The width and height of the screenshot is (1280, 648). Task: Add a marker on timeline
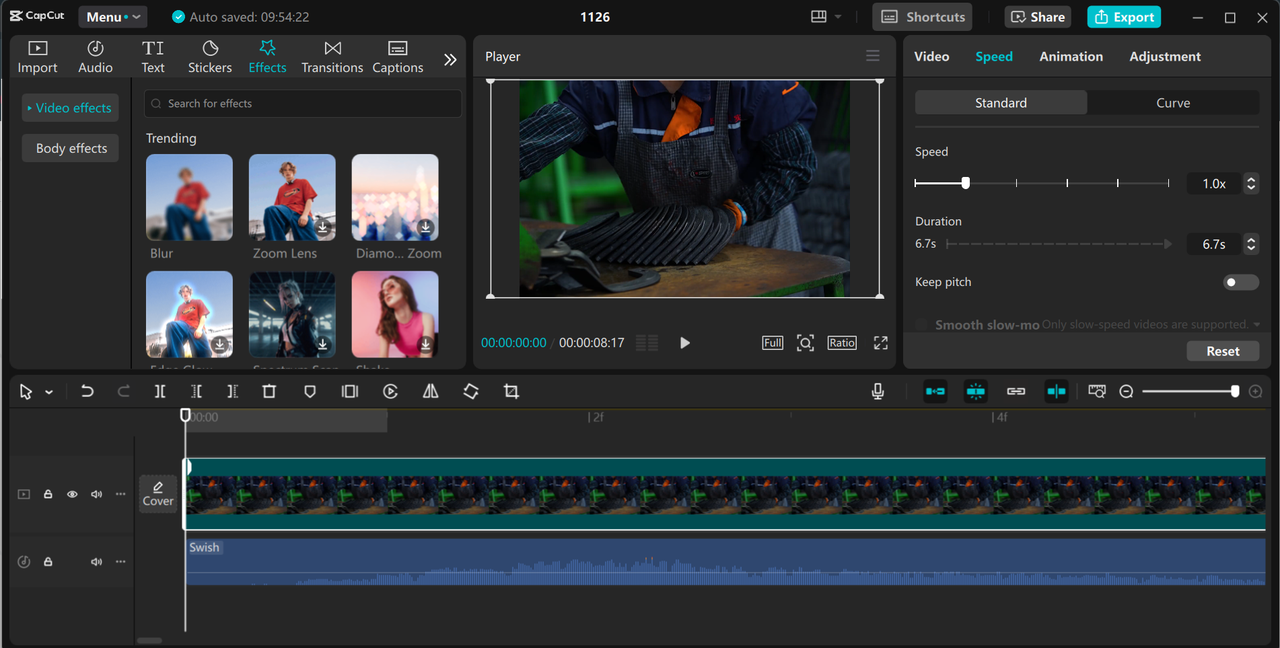click(x=310, y=392)
